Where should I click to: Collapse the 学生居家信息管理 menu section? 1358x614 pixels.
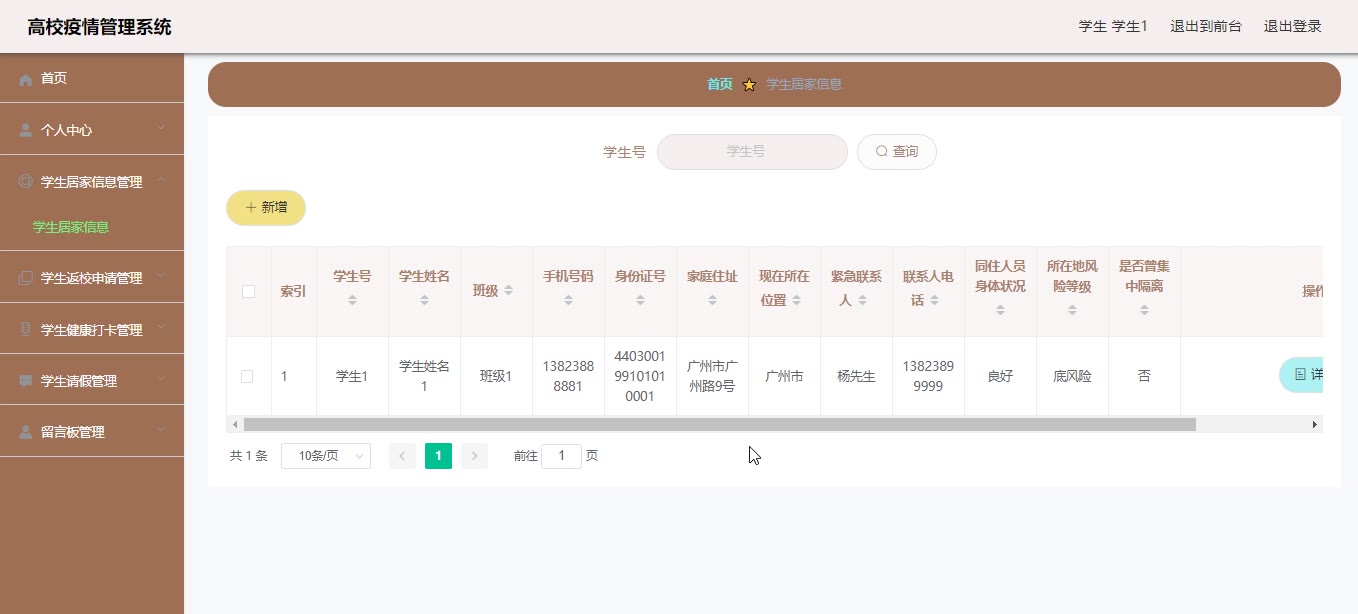(x=161, y=181)
